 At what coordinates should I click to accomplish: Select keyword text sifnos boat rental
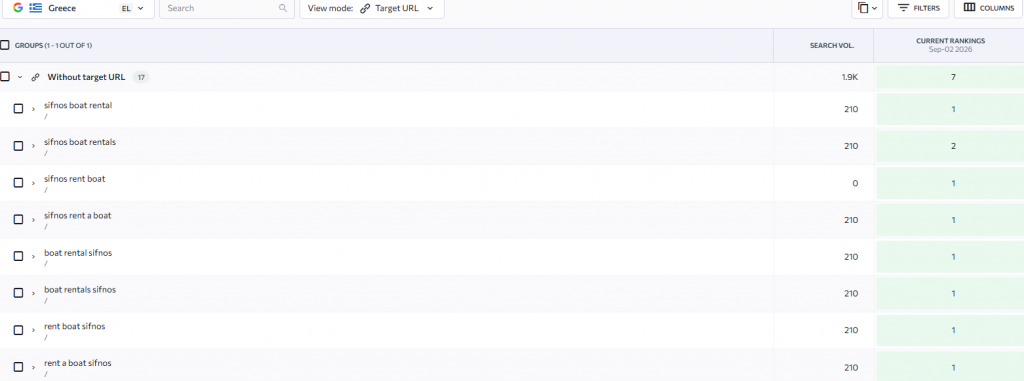(78, 105)
